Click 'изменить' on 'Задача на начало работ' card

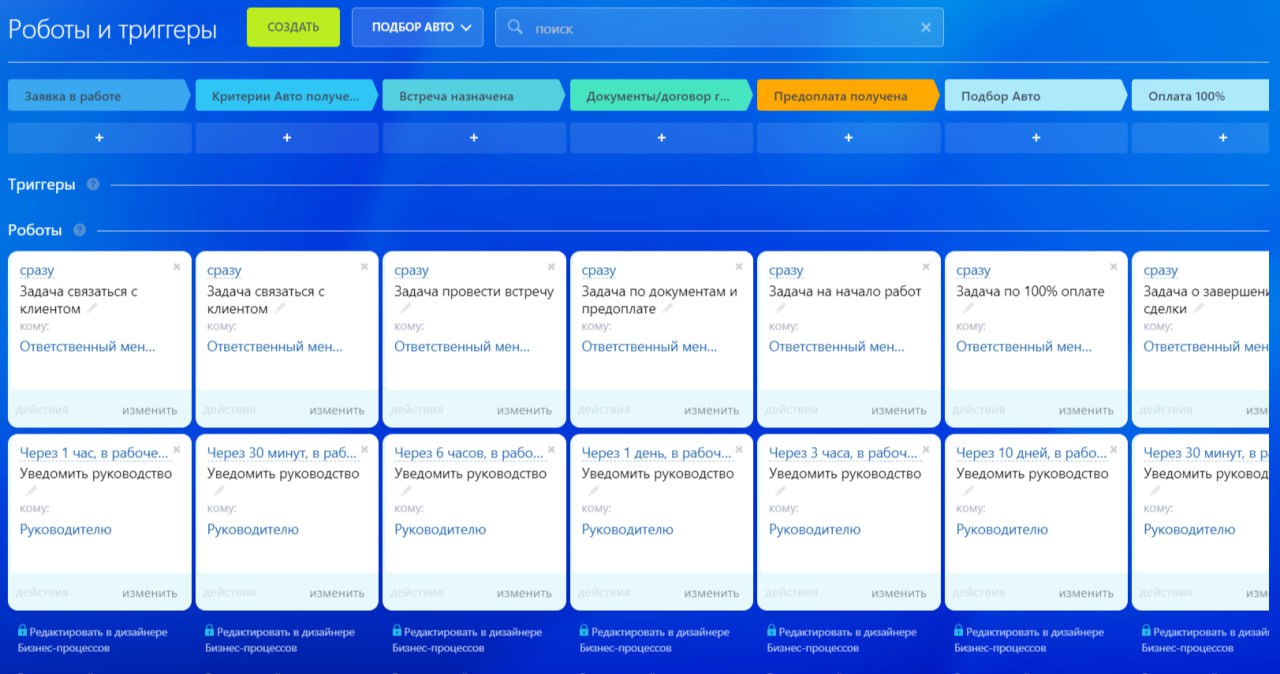coord(898,410)
